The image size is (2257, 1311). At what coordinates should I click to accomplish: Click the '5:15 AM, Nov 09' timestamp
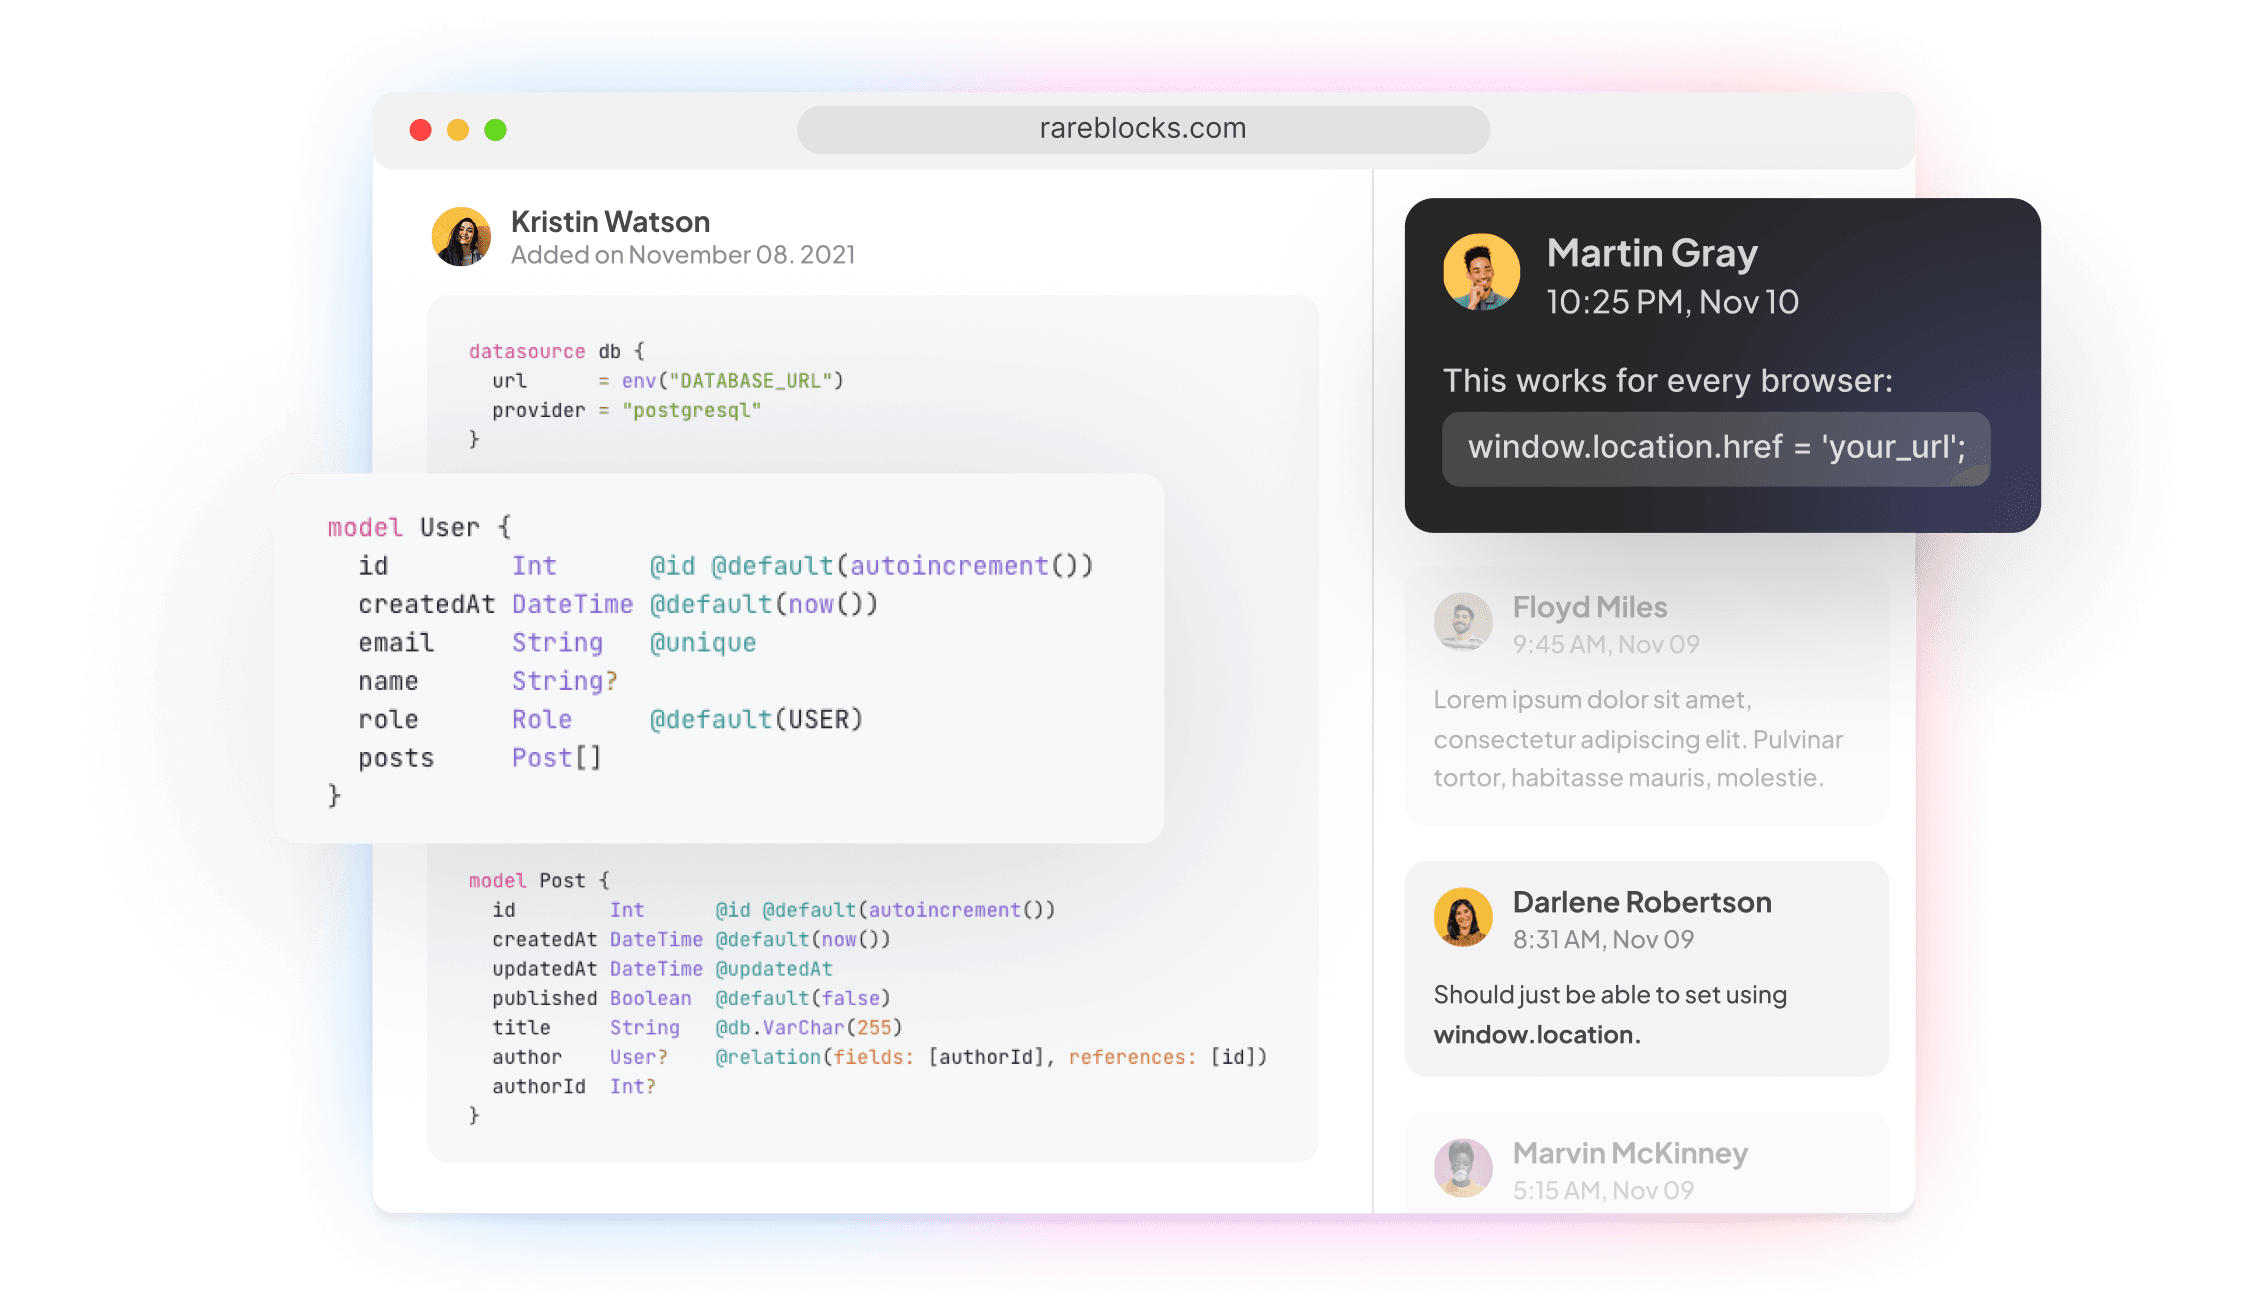click(x=1603, y=1190)
